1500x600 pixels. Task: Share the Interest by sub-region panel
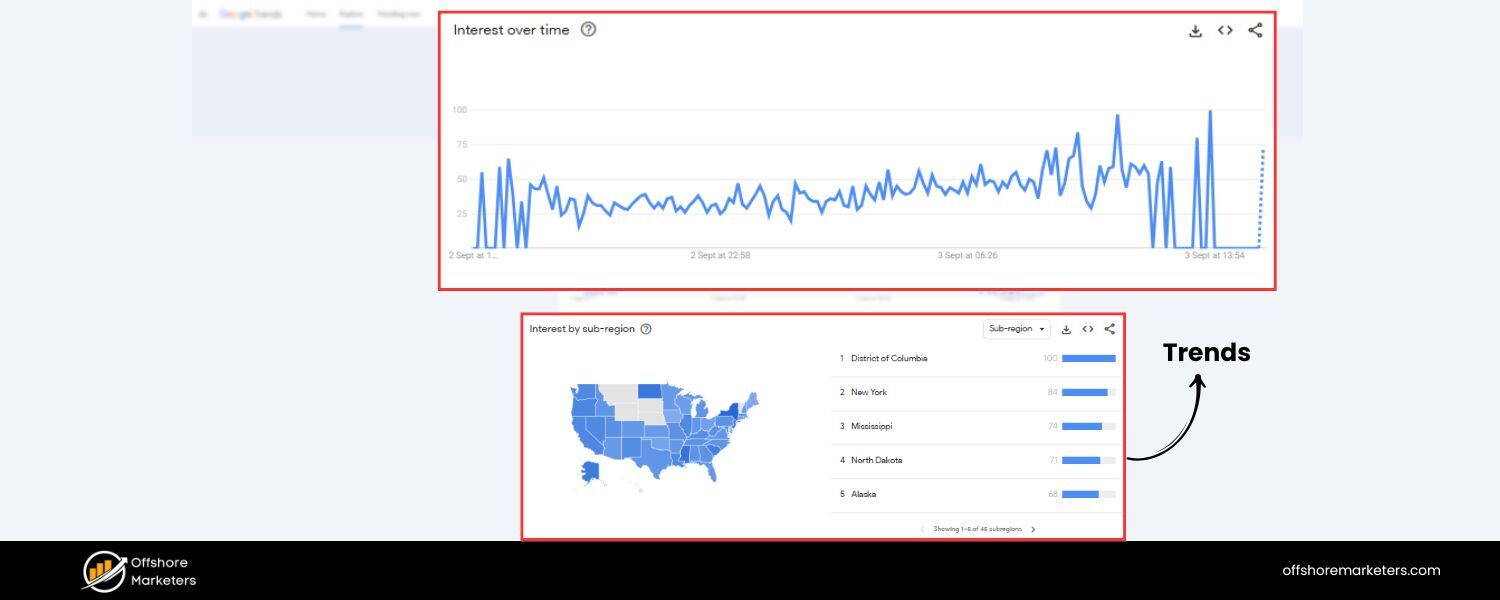pyautogui.click(x=1109, y=329)
